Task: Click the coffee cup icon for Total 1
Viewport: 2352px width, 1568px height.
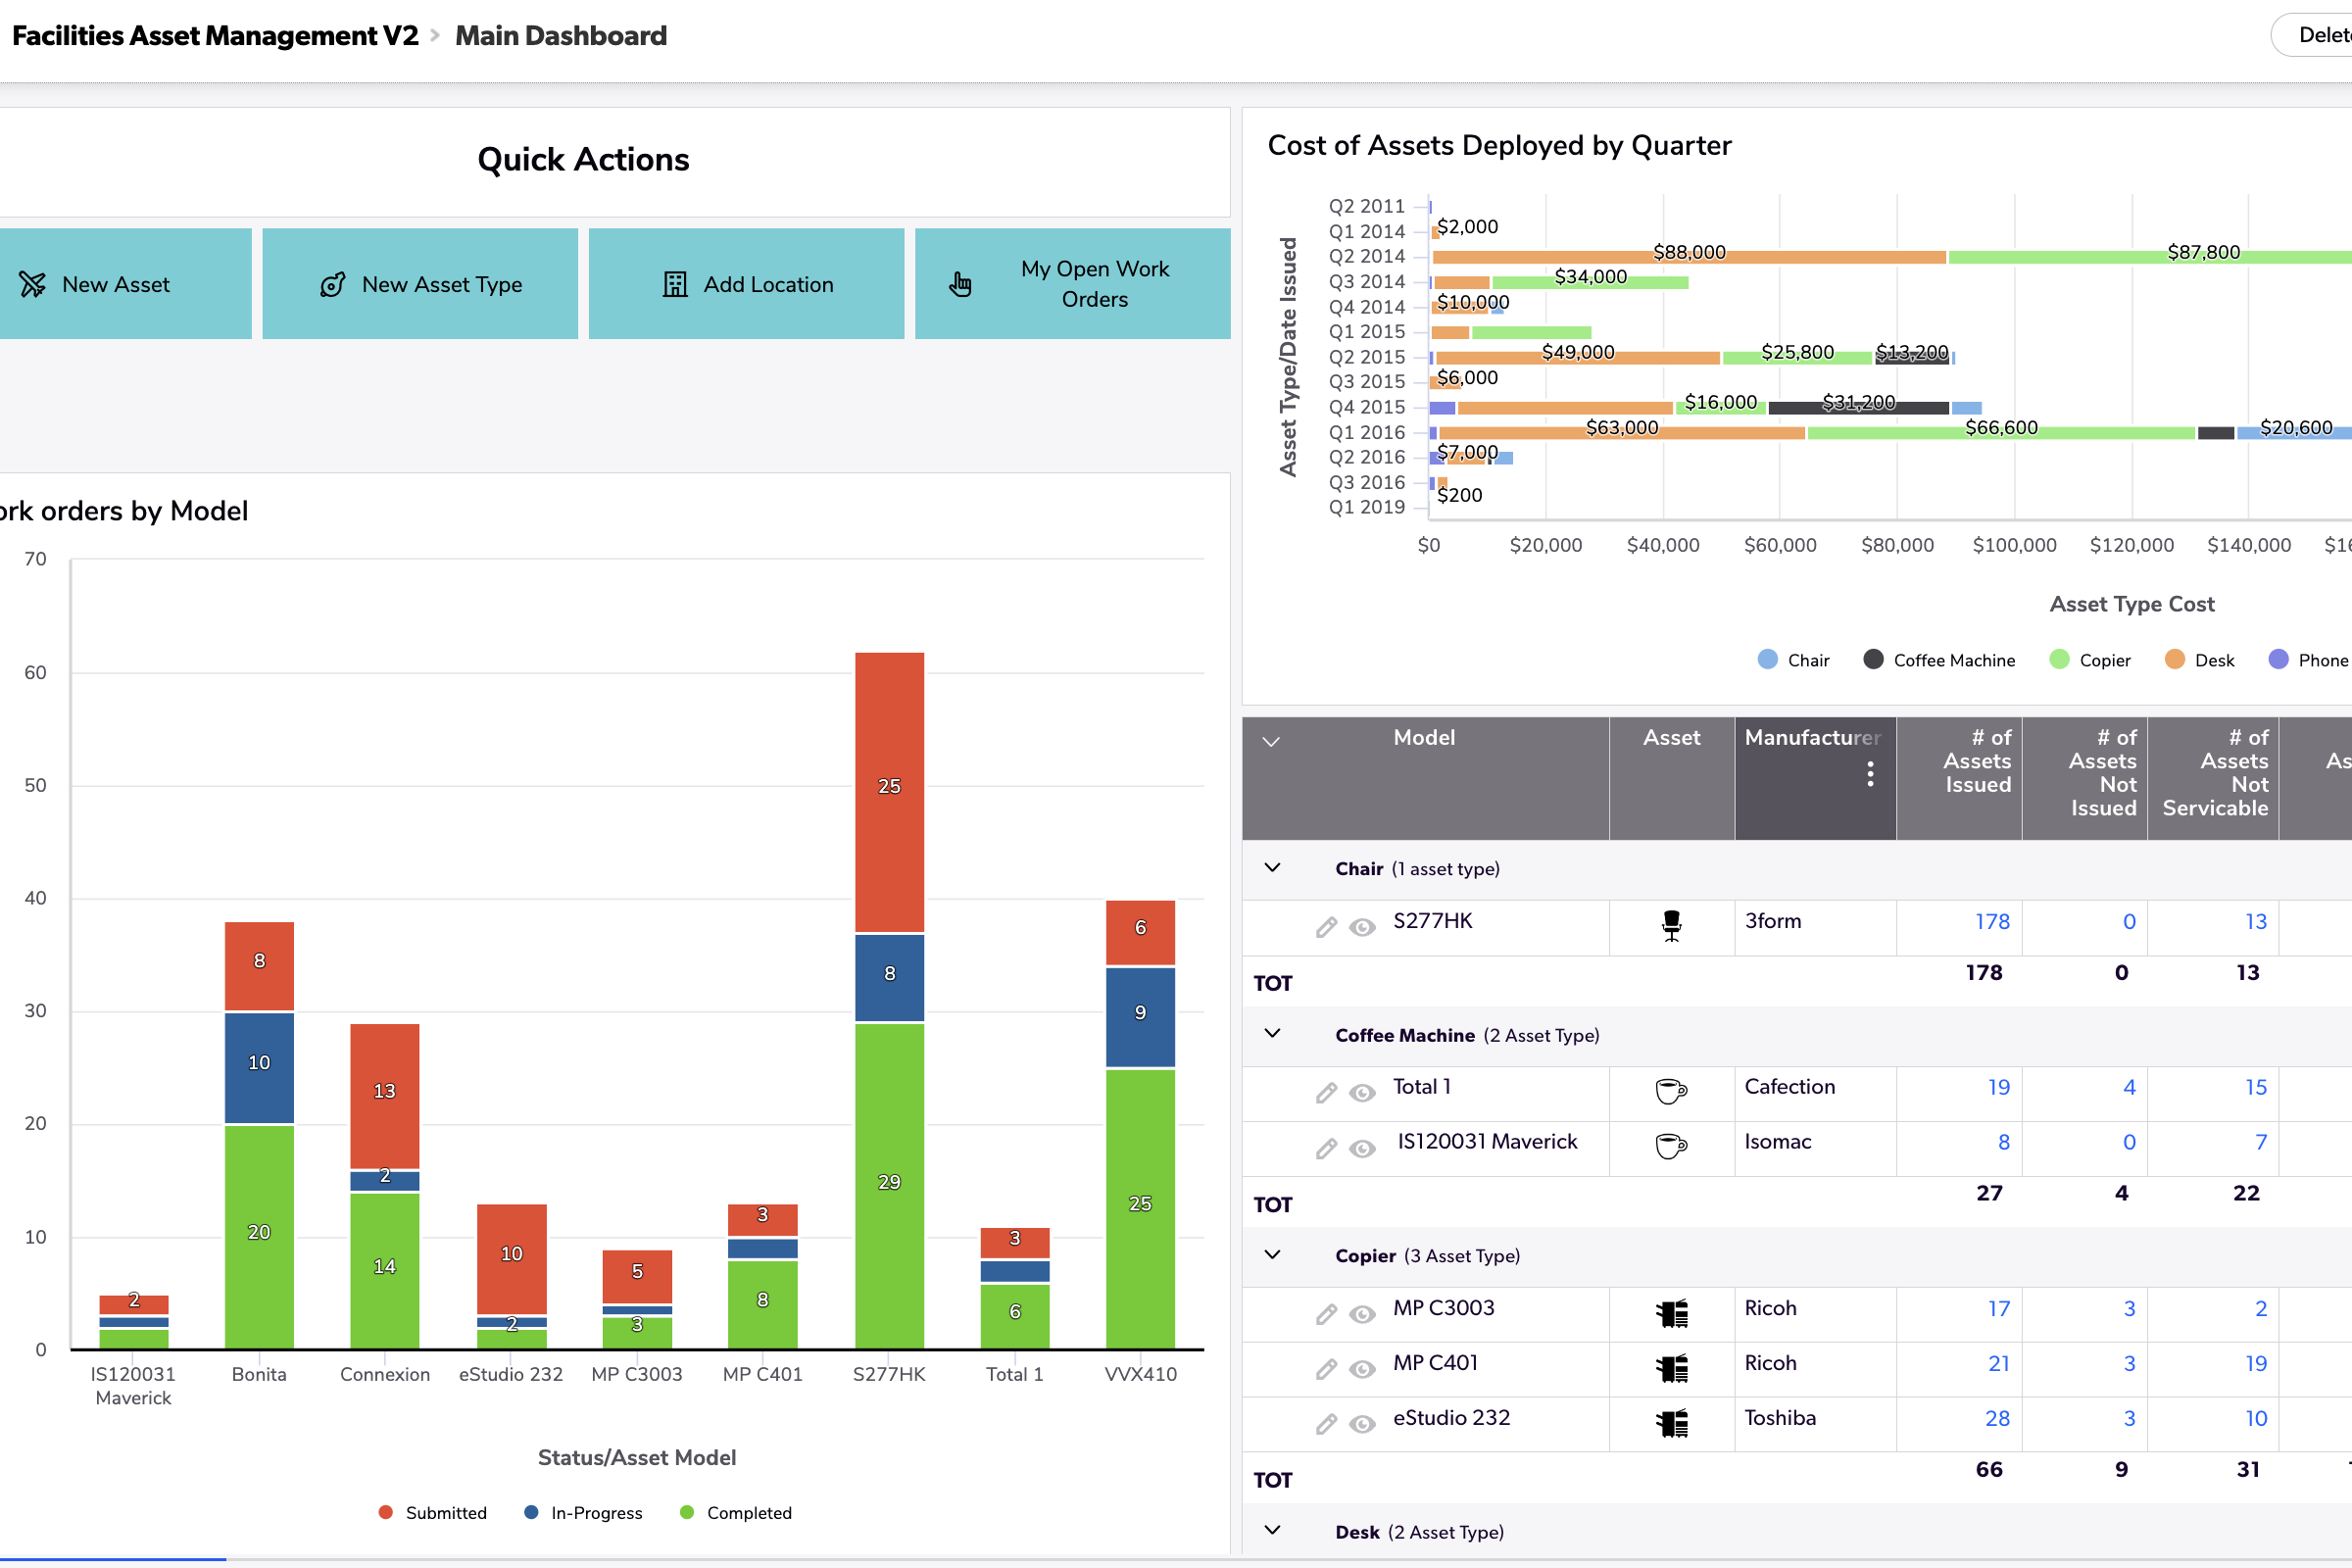Action: 1671,1091
